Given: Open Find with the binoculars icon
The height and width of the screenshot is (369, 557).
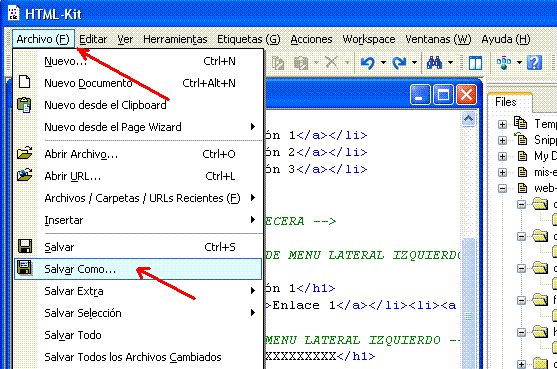Looking at the screenshot, I should coord(434,63).
